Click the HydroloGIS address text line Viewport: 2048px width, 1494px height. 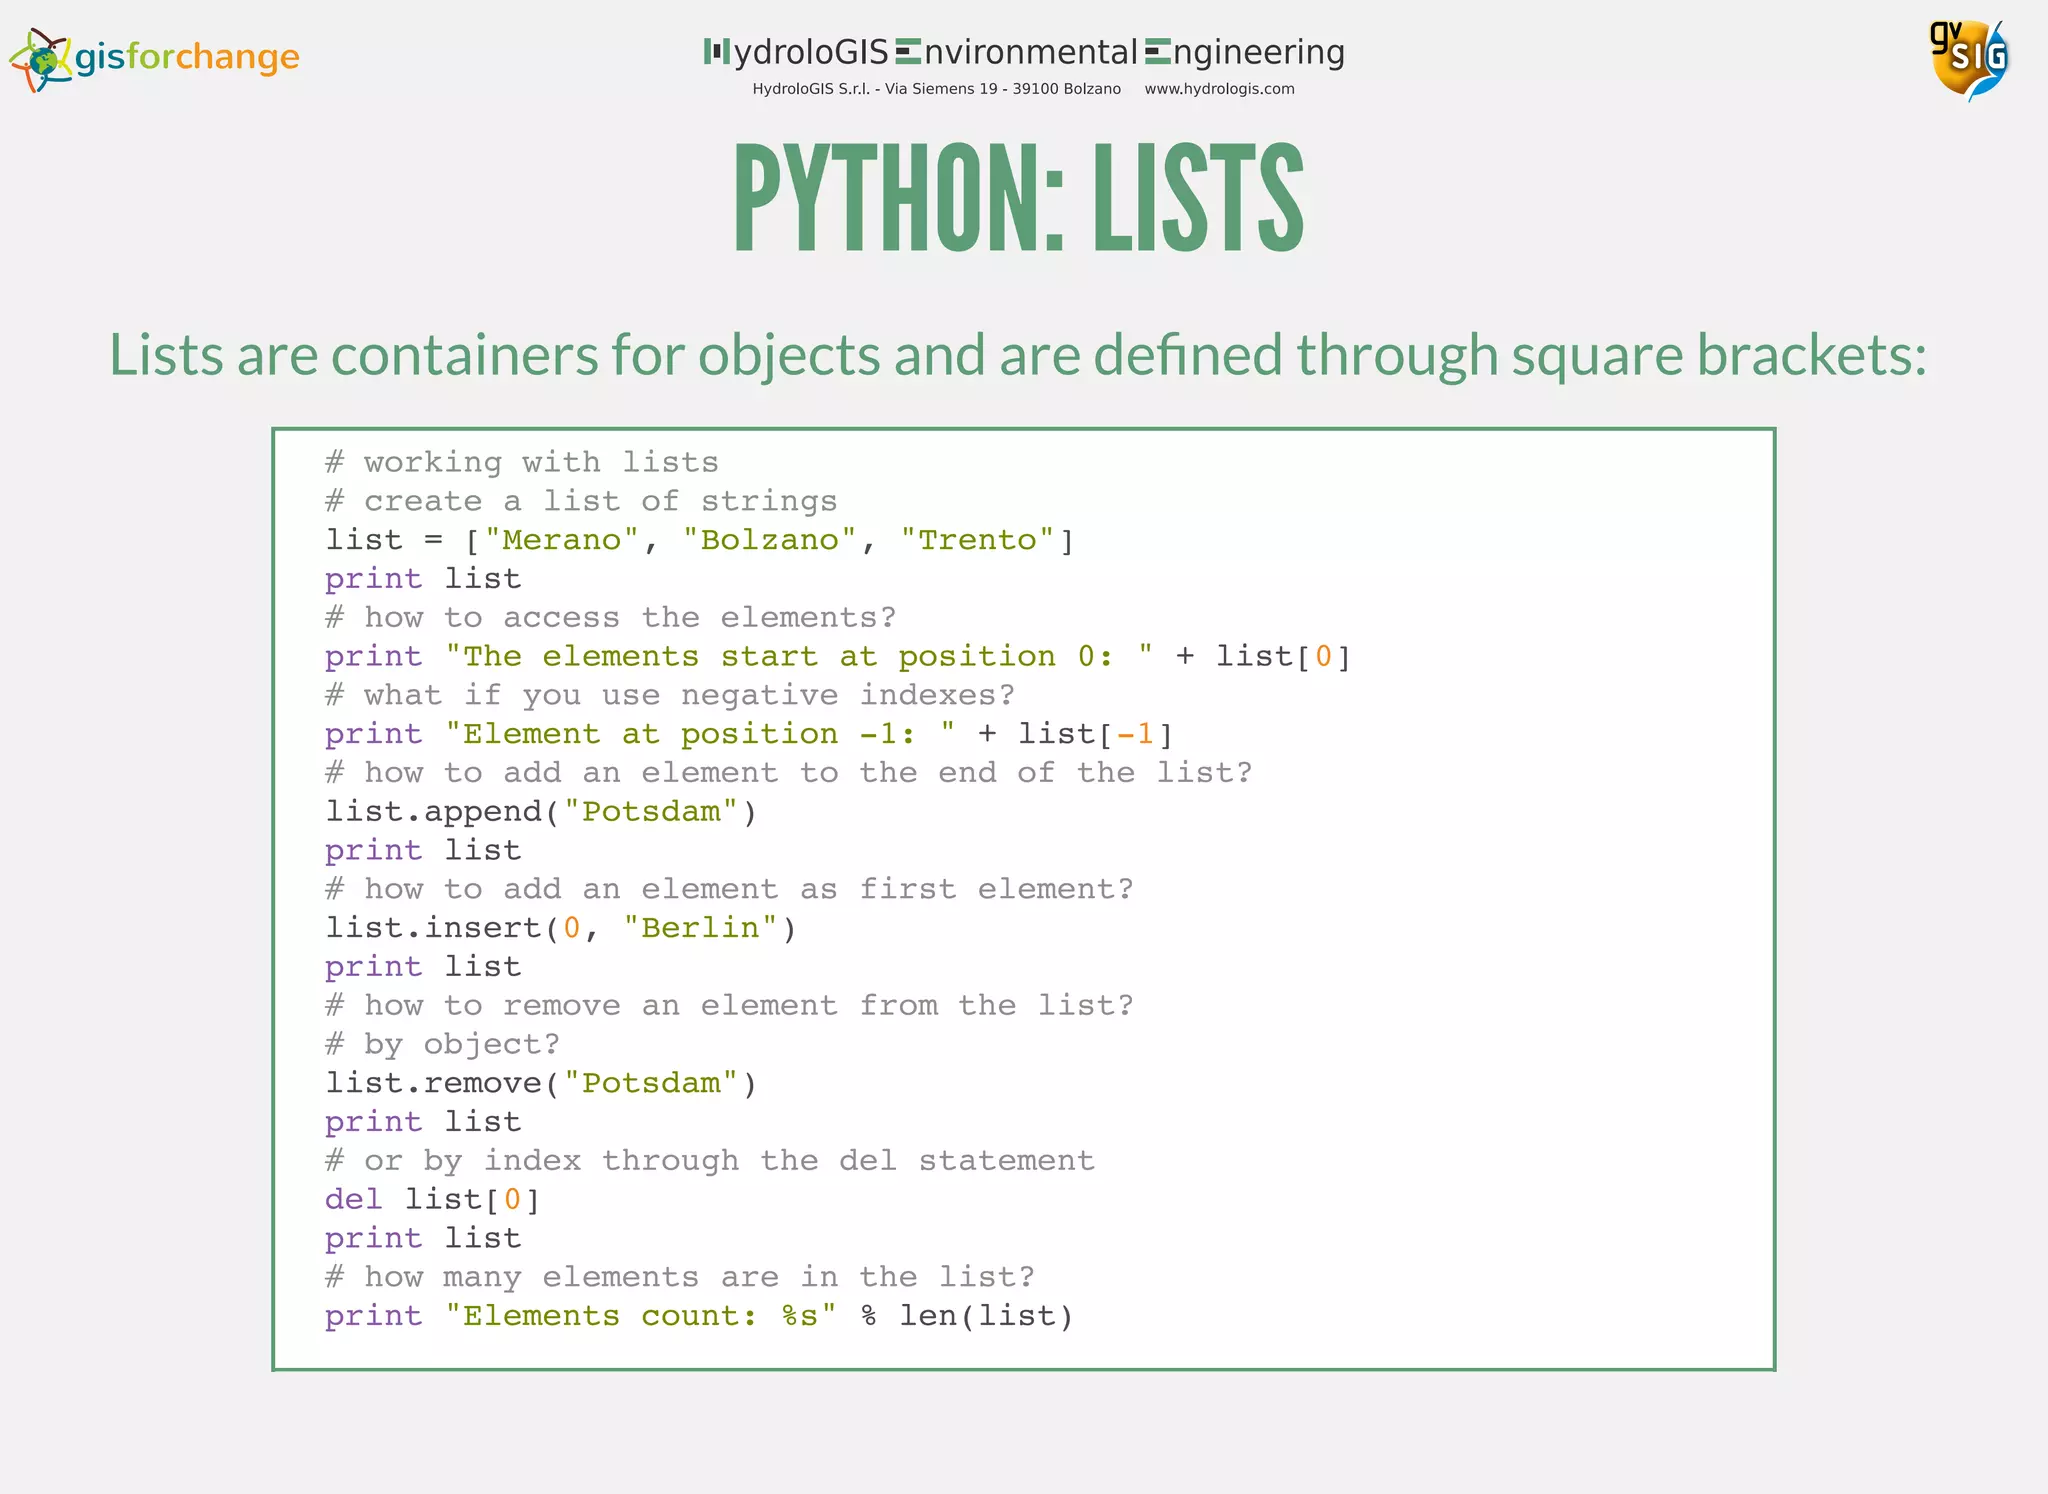coord(936,89)
